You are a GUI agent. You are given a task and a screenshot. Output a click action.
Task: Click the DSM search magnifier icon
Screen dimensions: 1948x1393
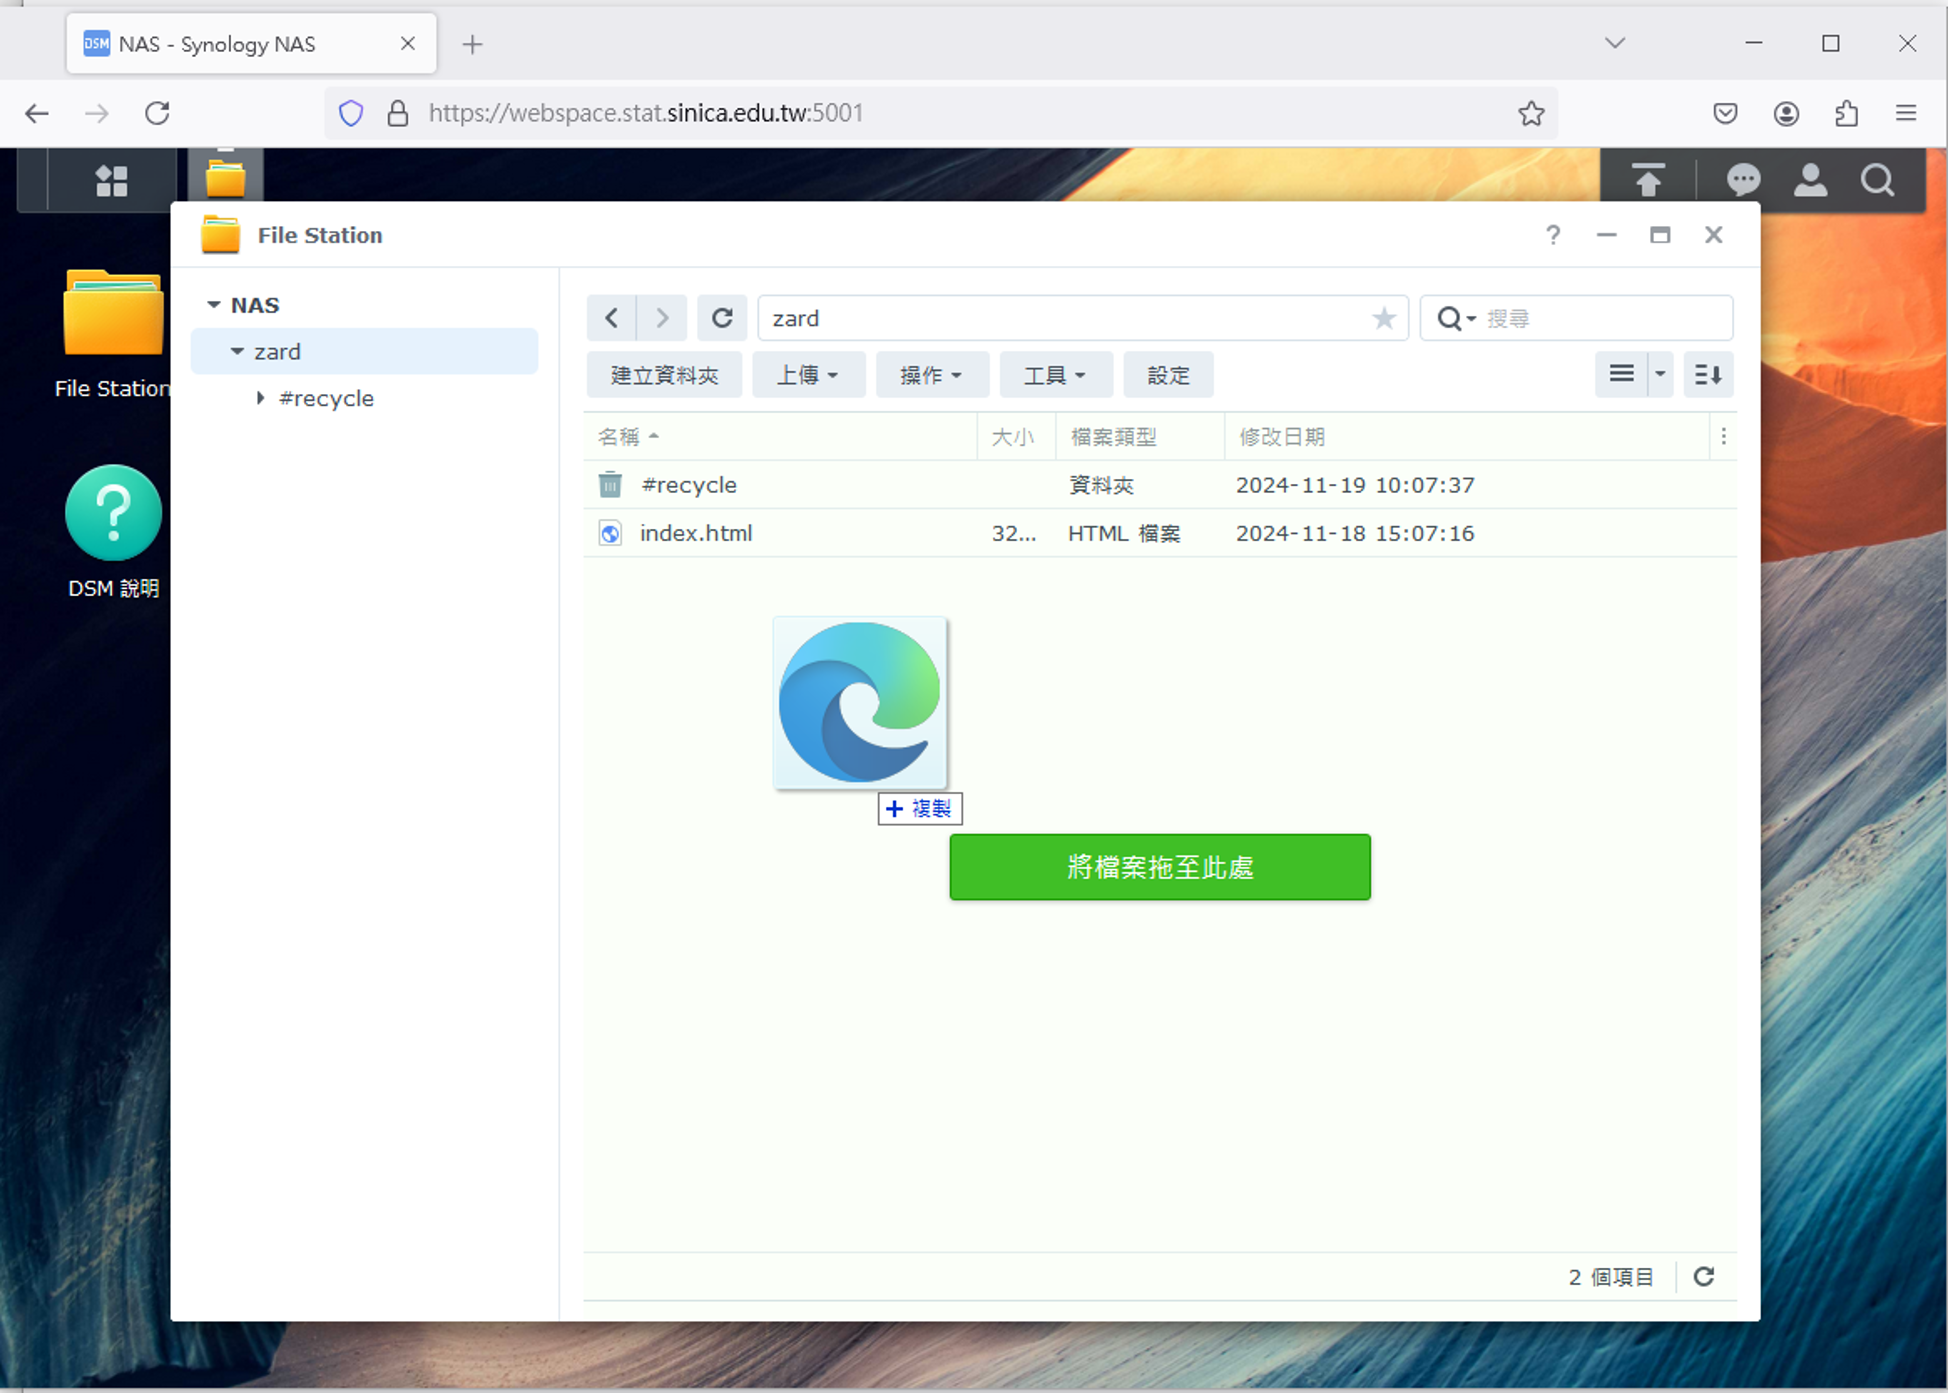pos(1877,180)
